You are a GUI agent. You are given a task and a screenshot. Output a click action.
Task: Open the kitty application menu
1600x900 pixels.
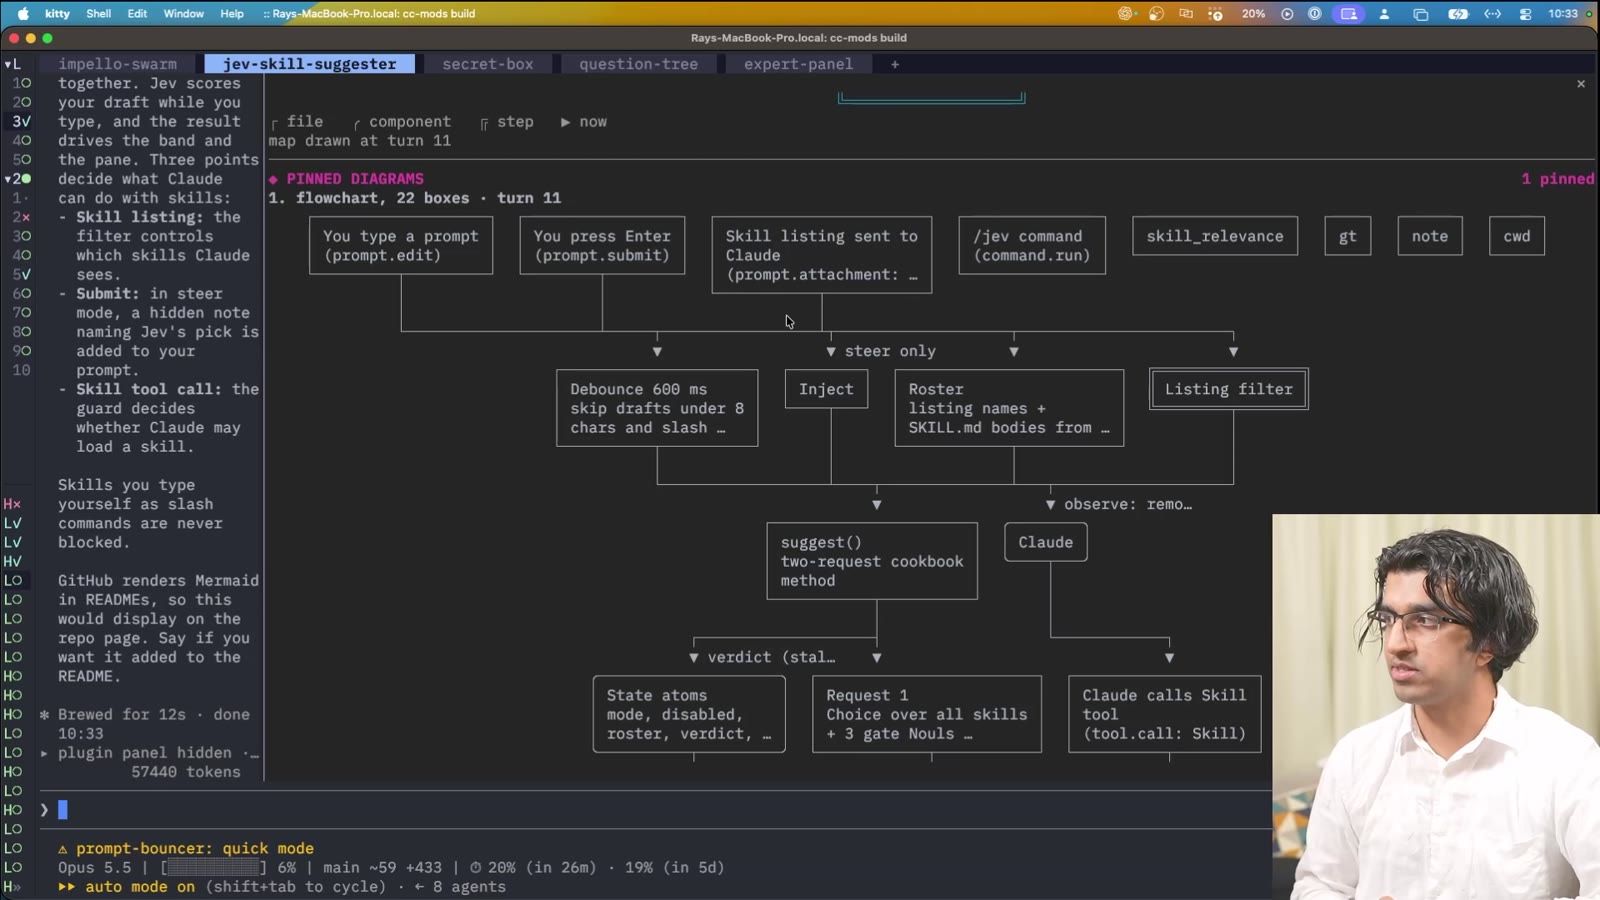[x=57, y=14]
